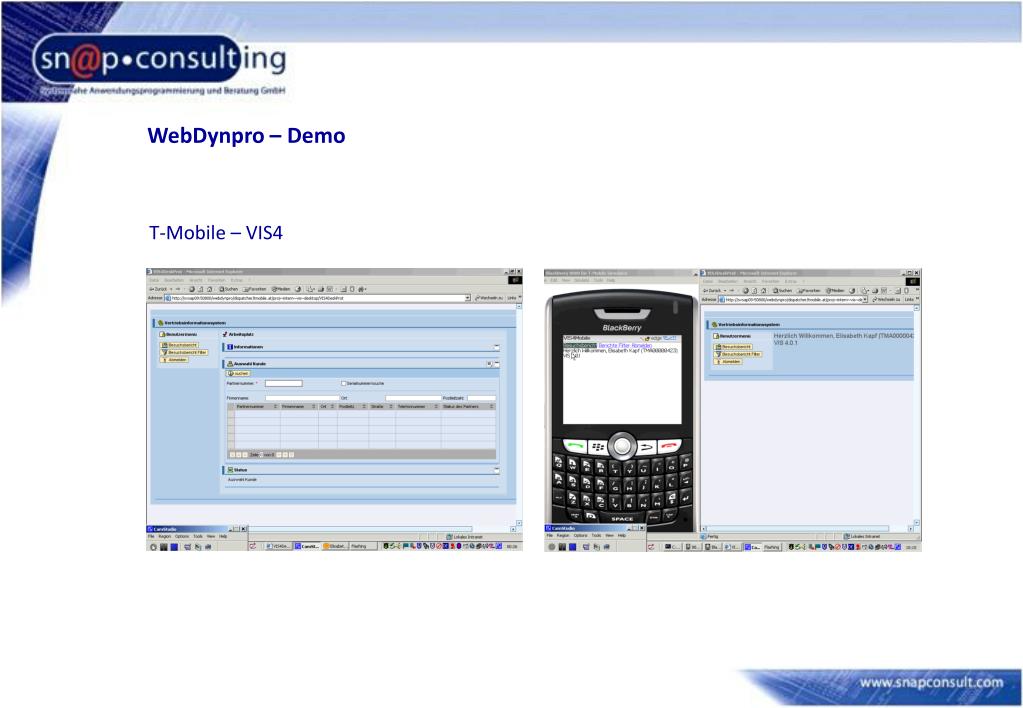1023x708 pixels.
Task: Collapse the Informationen tray
Action: coord(496,347)
